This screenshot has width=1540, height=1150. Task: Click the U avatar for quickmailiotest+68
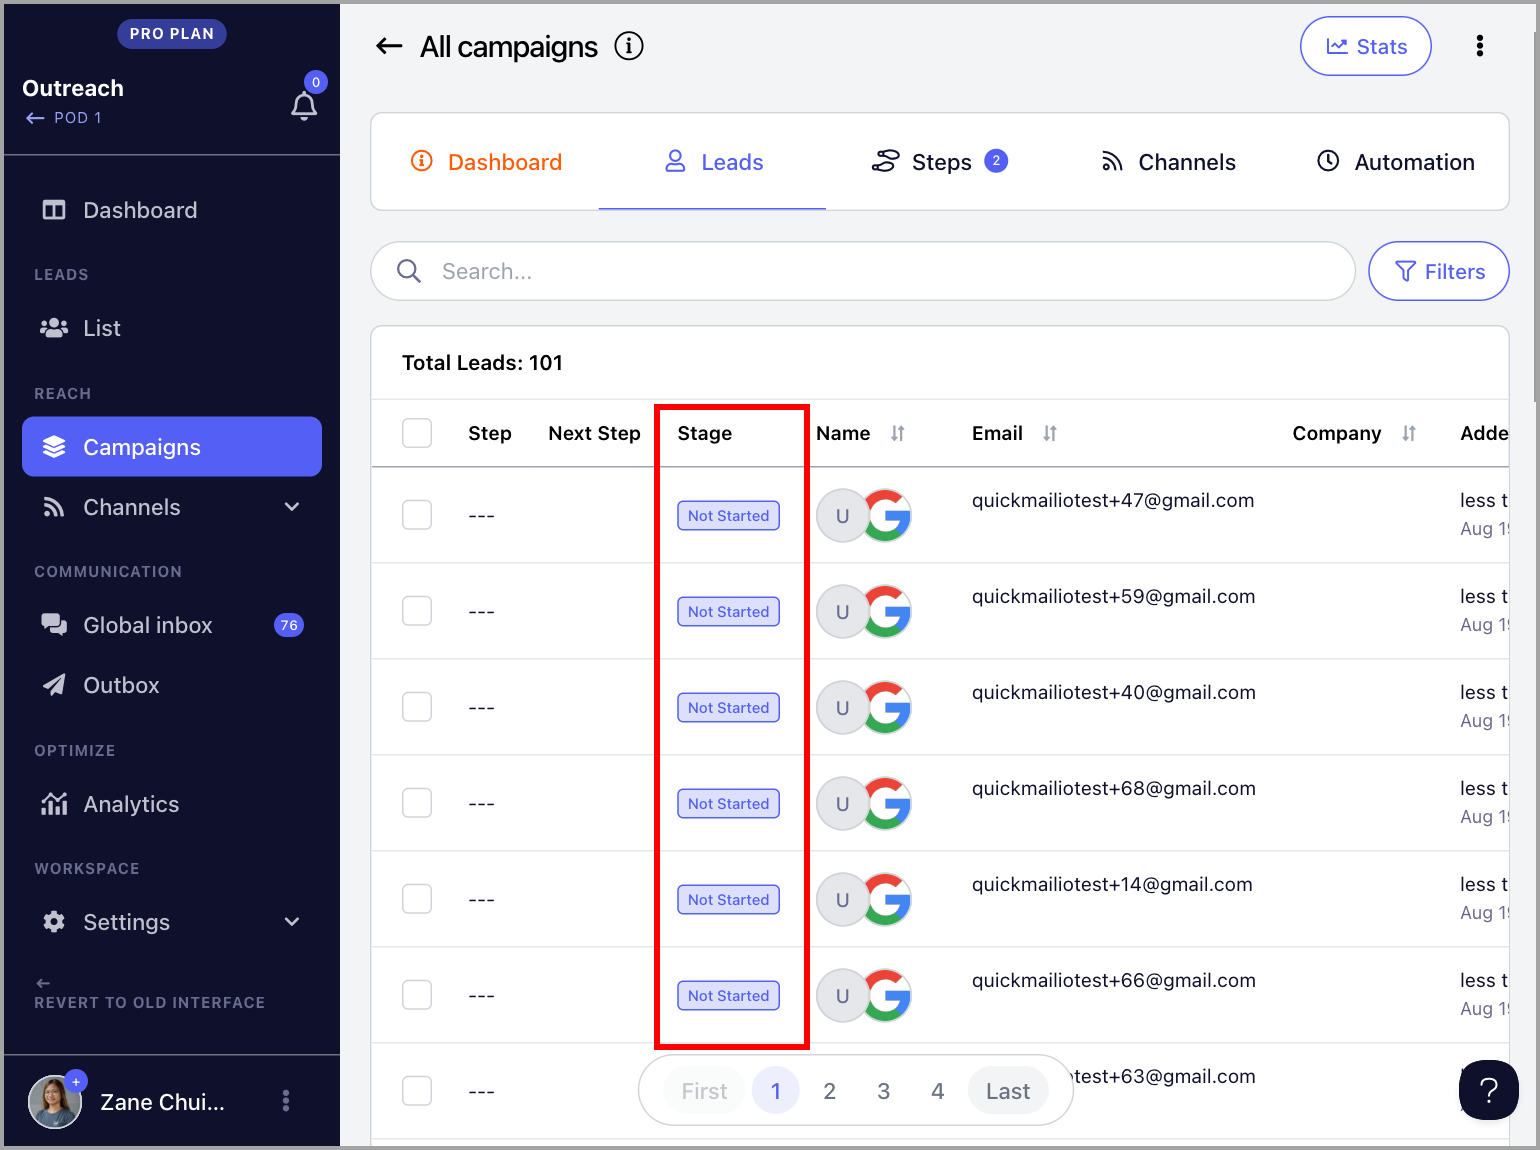[842, 804]
